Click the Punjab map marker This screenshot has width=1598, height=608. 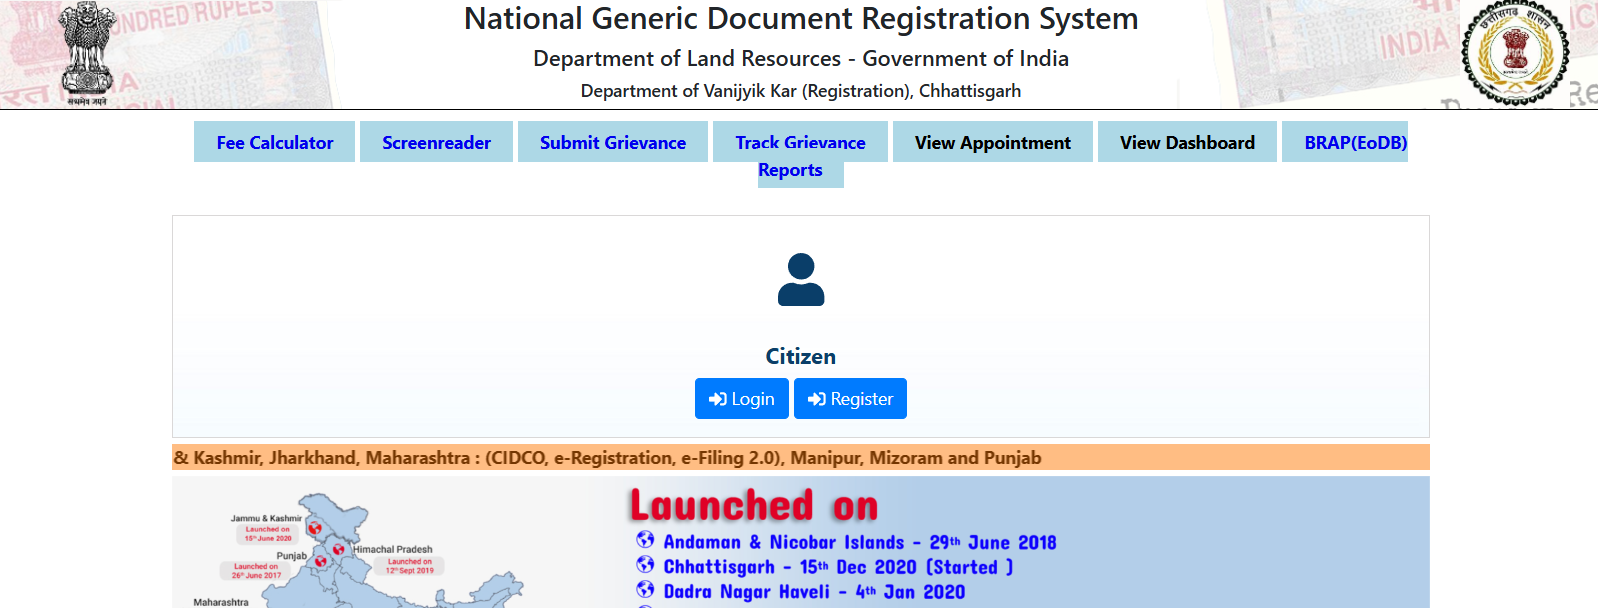point(321,562)
